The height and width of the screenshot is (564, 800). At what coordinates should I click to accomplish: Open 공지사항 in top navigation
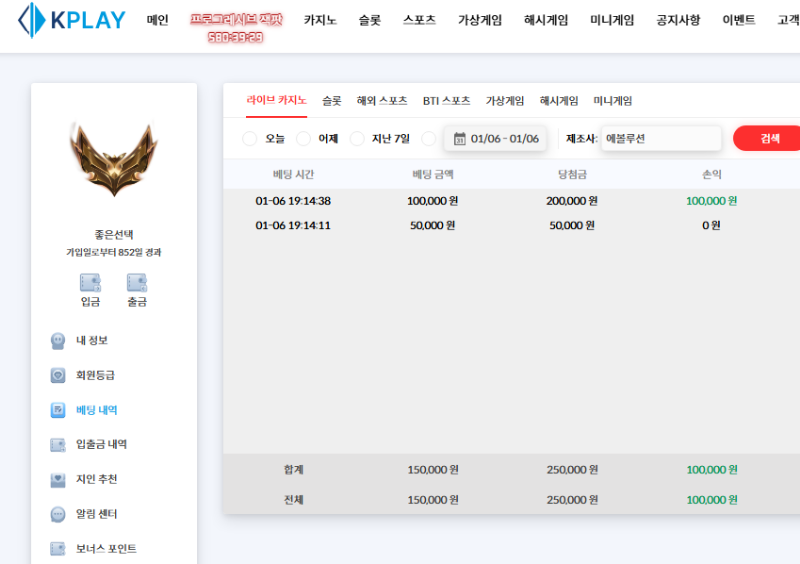pyautogui.click(x=678, y=20)
